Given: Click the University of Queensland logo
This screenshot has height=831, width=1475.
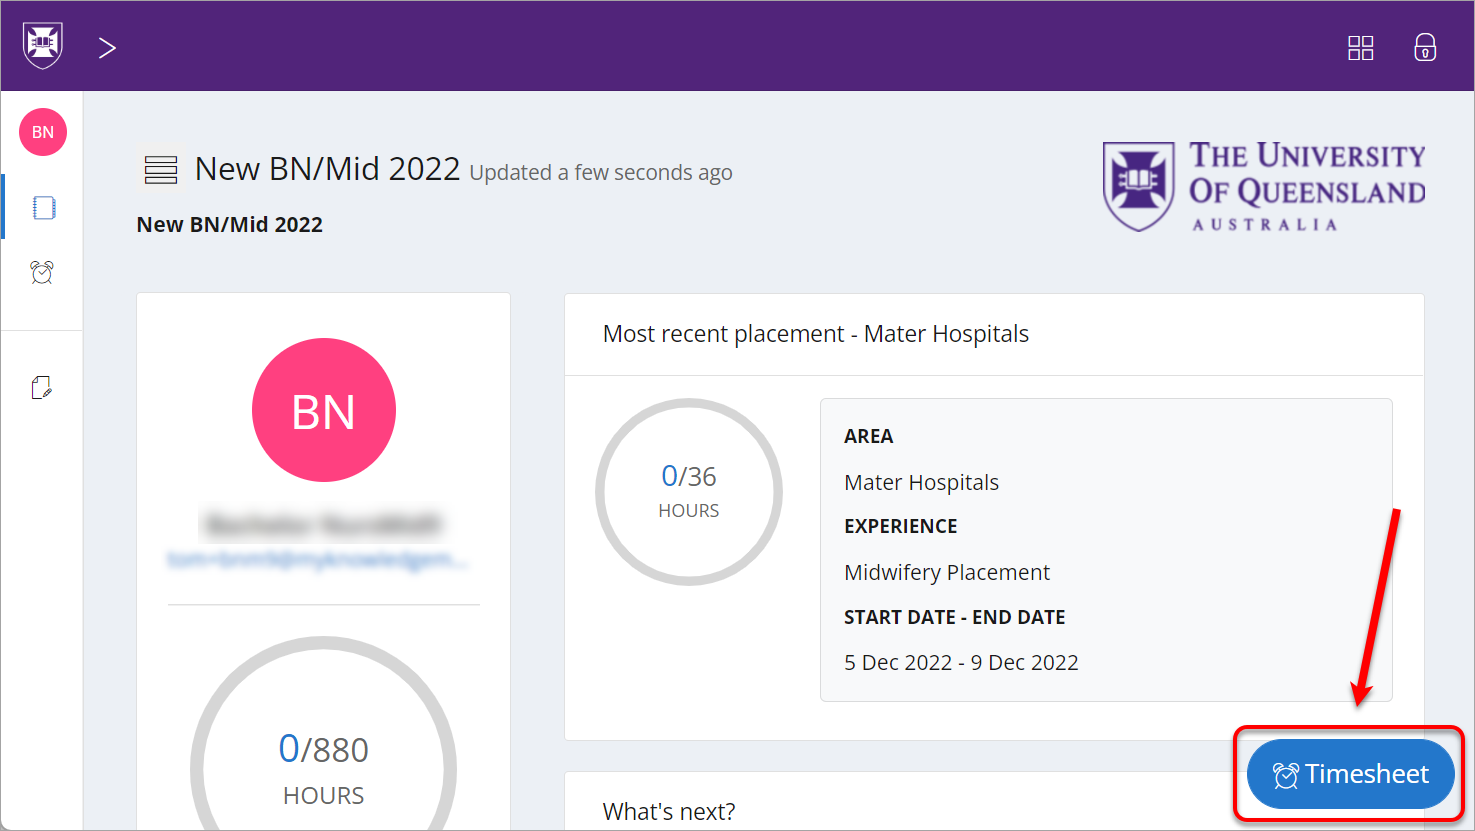Looking at the screenshot, I should coord(1264,187).
